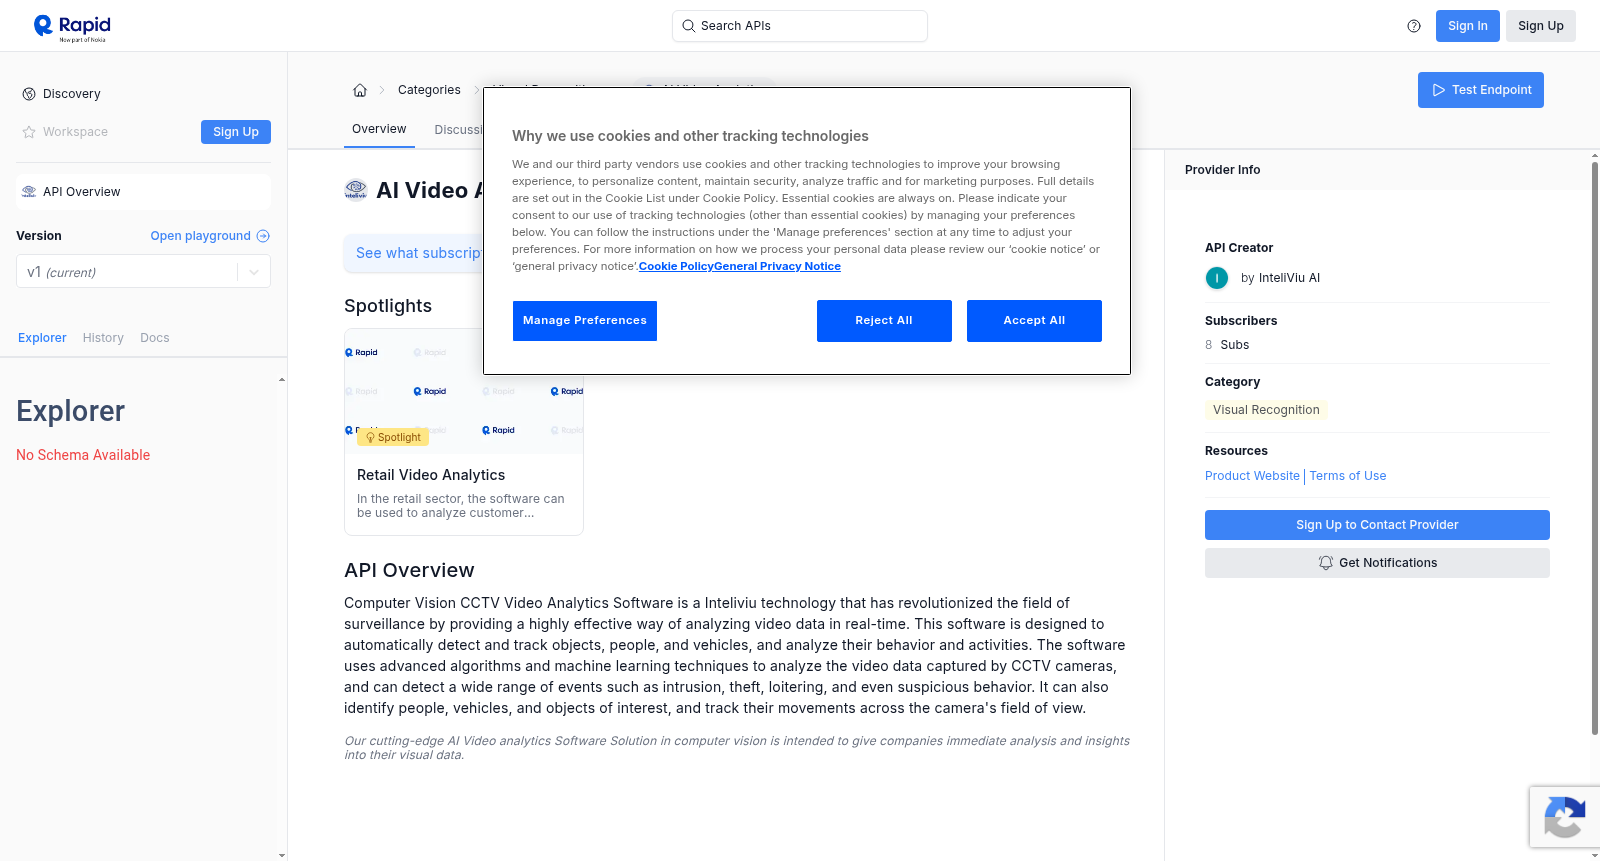The width and height of the screenshot is (1600, 861).
Task: Click the Explorer panel heading
Action: click(x=70, y=411)
